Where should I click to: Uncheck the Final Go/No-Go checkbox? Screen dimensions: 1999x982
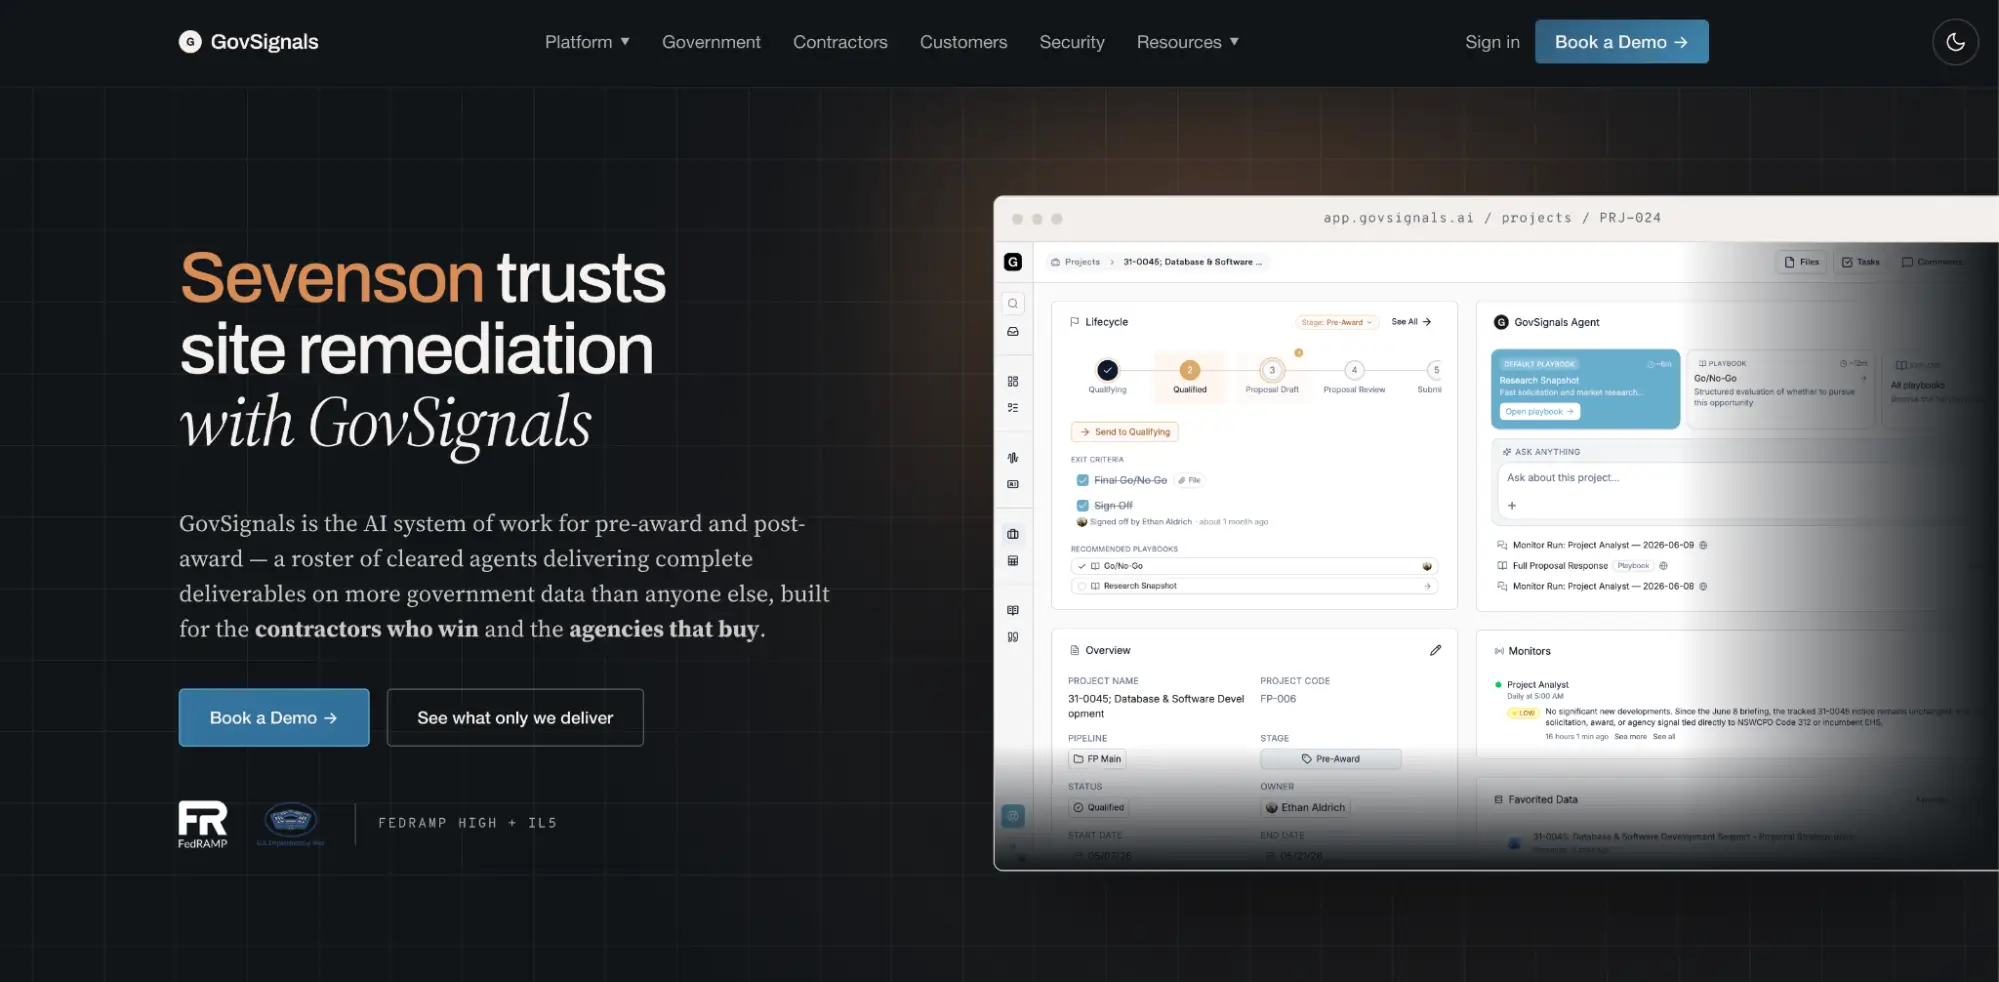click(1082, 480)
